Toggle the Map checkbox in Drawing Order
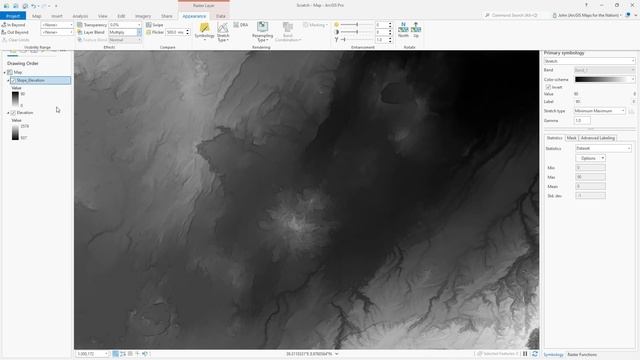 click(10, 72)
